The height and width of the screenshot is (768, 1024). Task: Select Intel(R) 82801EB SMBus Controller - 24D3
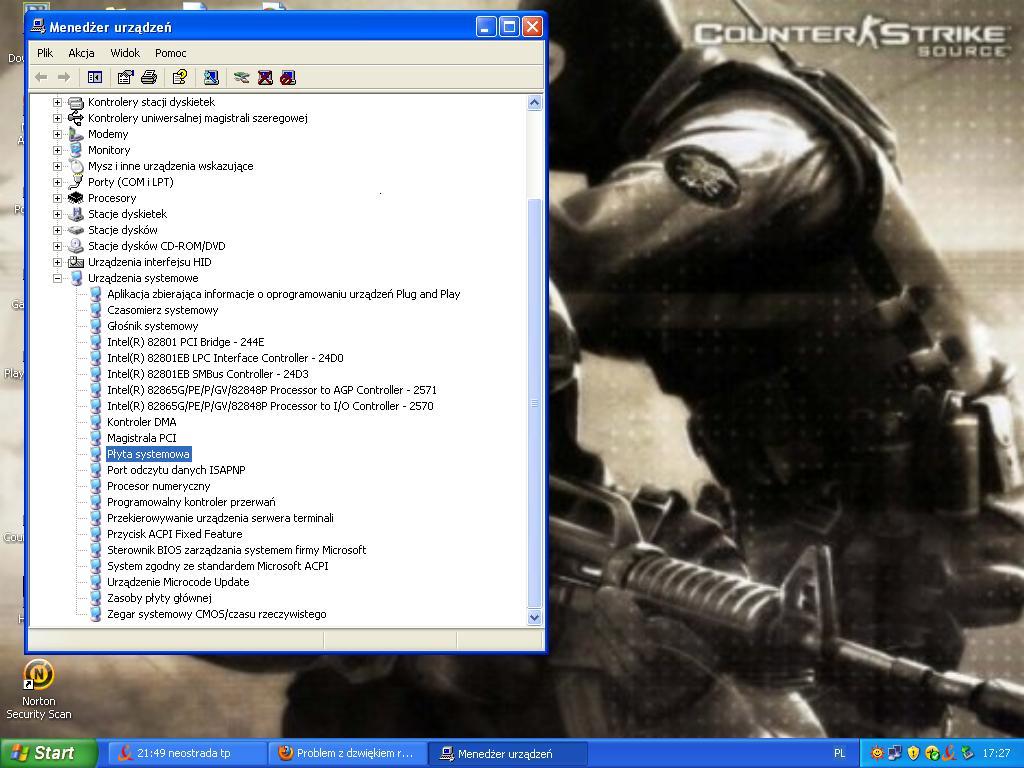[x=208, y=374]
